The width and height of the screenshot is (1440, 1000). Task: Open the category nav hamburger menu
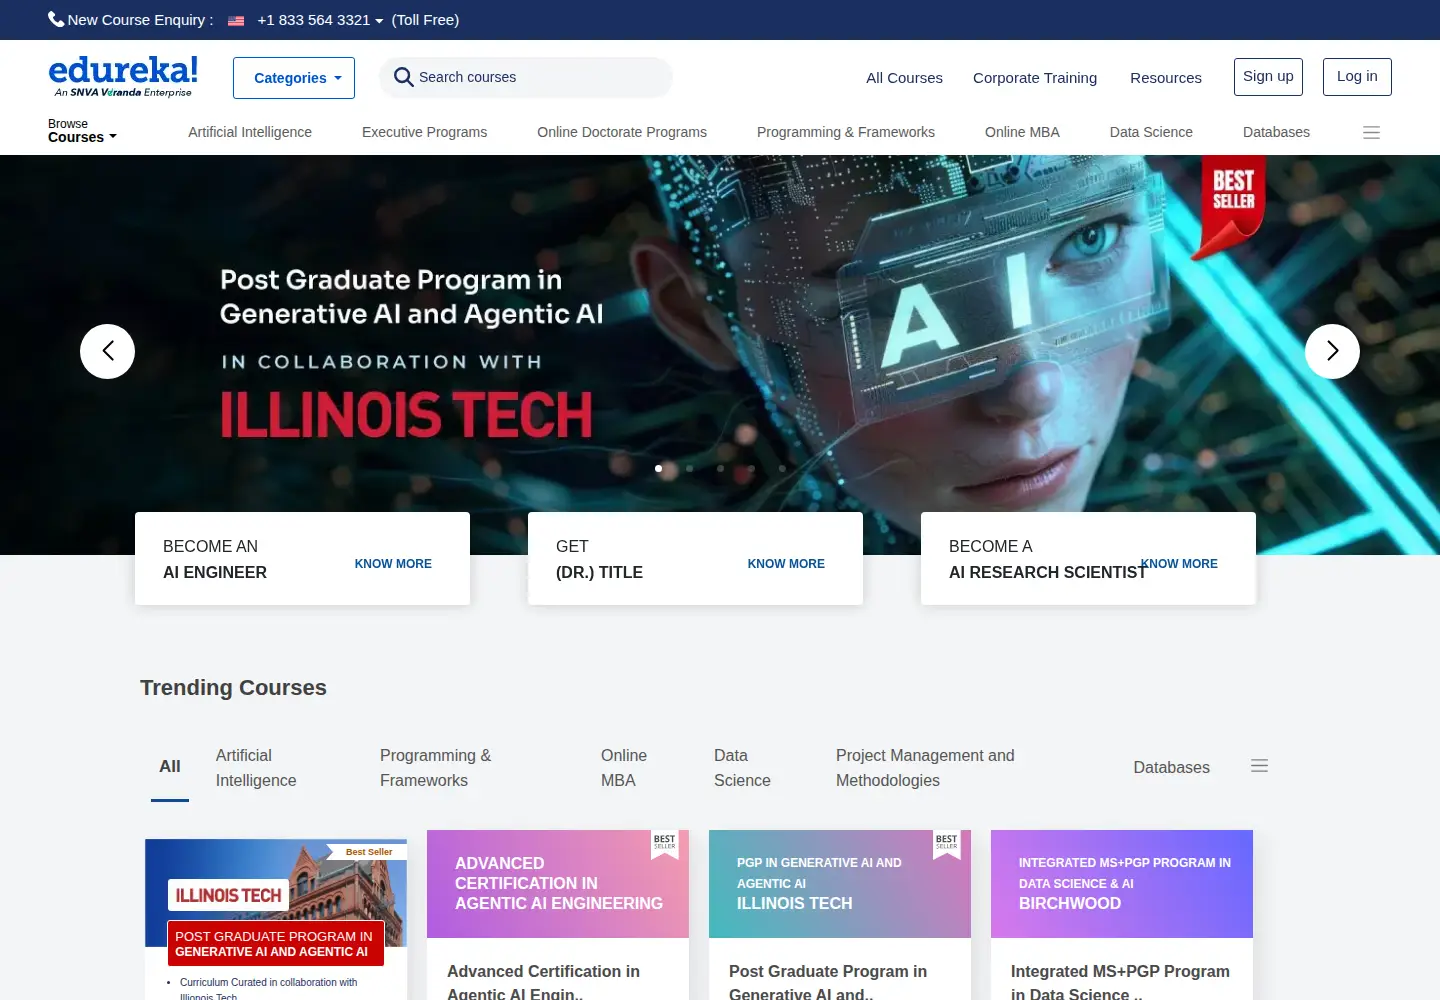click(1371, 132)
